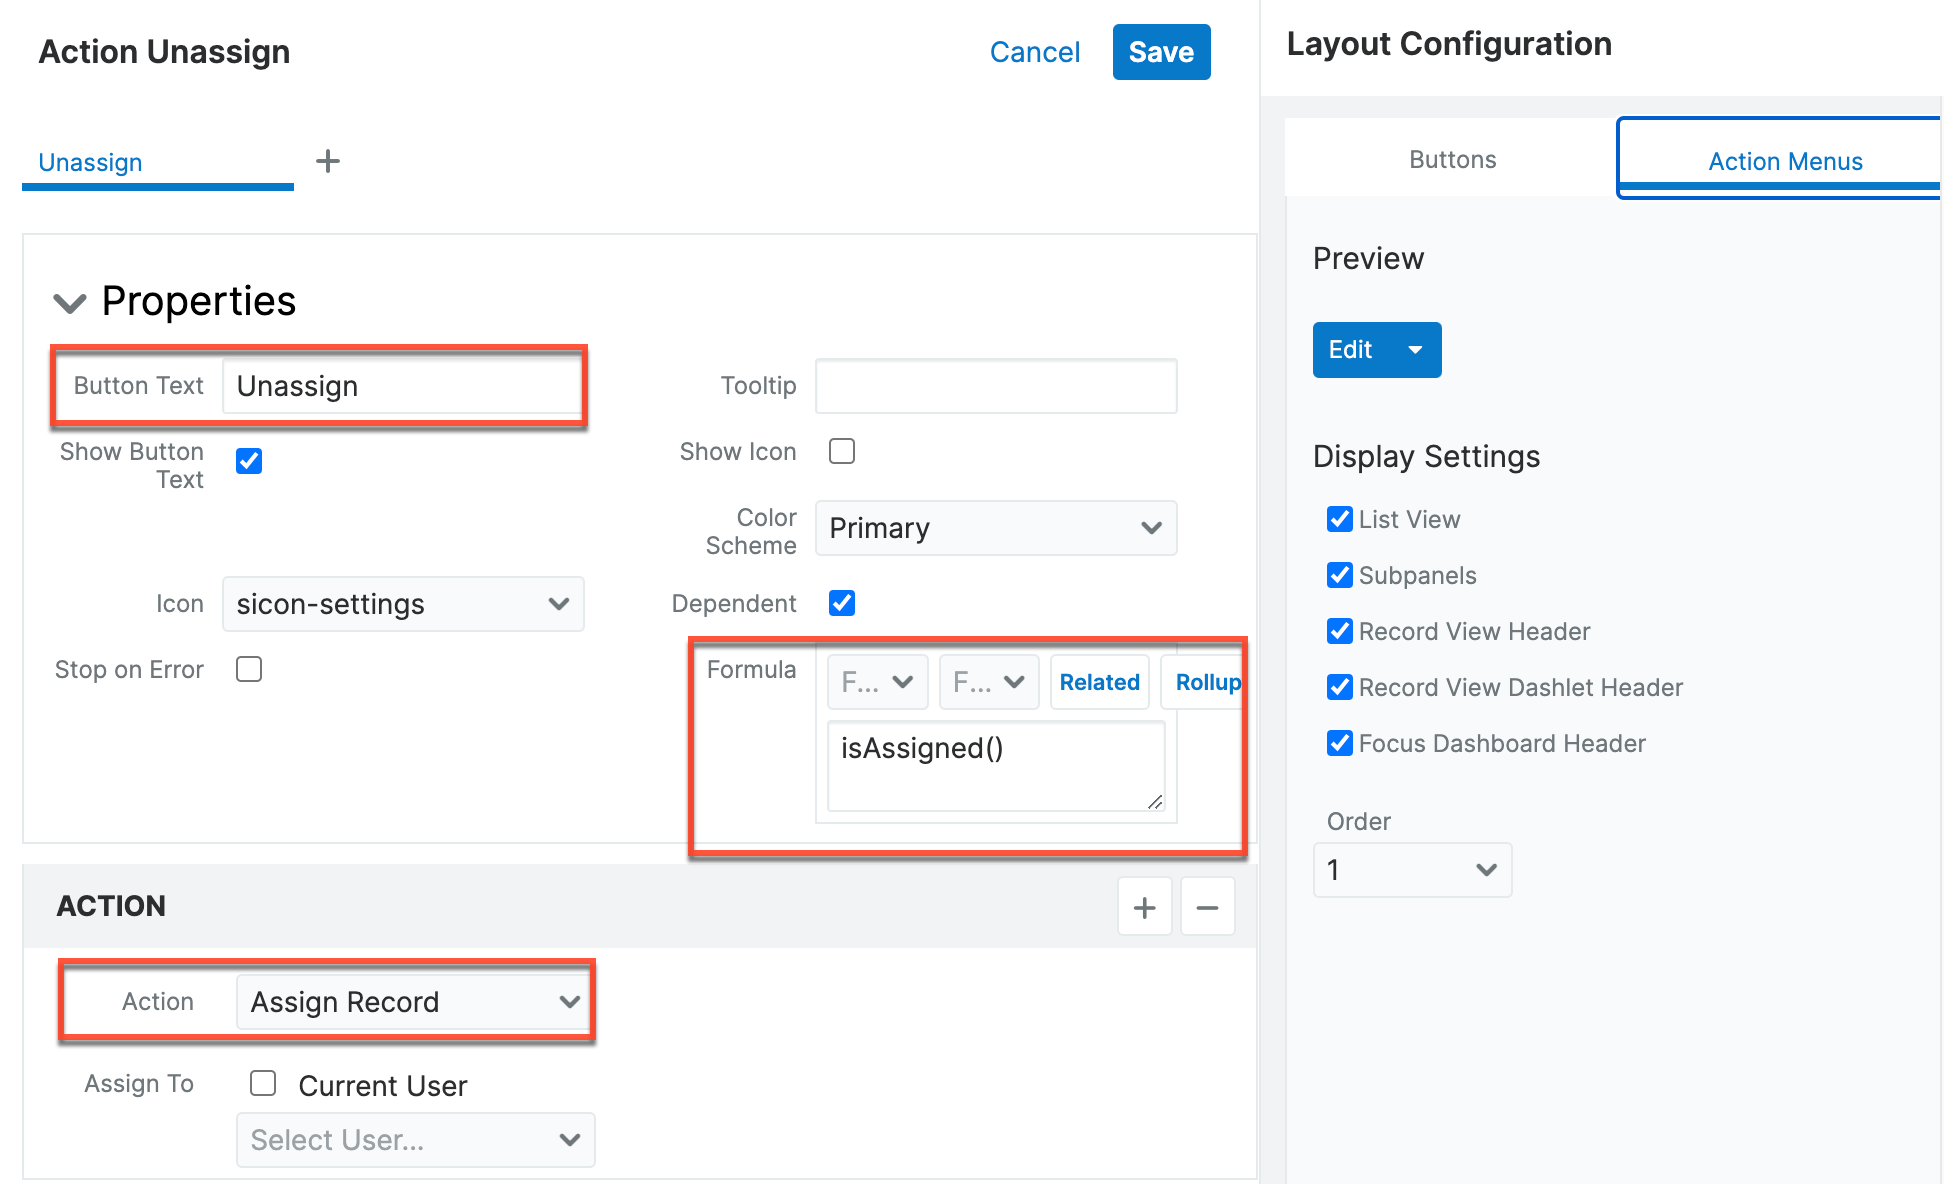
Task: Check the Stop on Error checkbox
Action: pos(249,669)
